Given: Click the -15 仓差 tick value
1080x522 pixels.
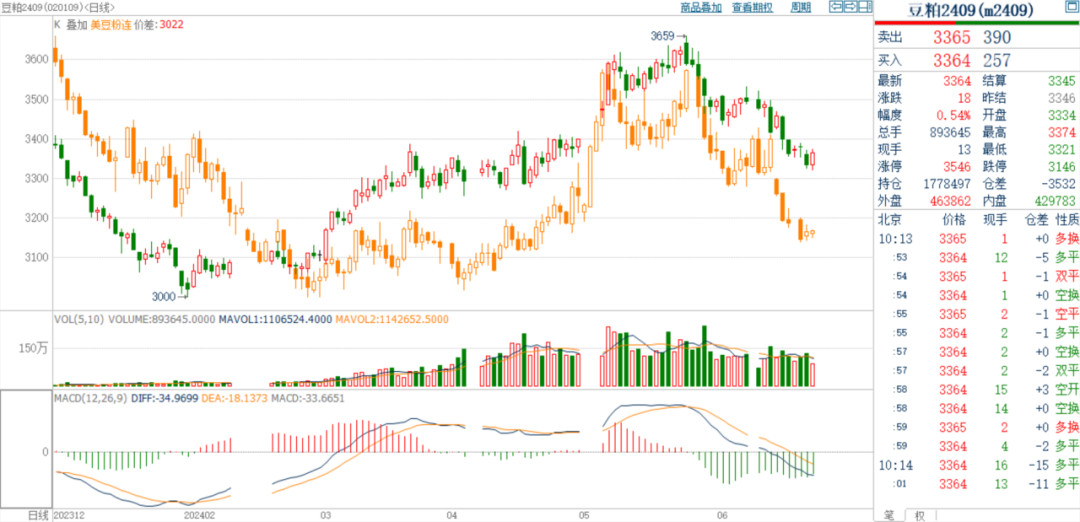Looking at the screenshot, I should tap(1038, 466).
